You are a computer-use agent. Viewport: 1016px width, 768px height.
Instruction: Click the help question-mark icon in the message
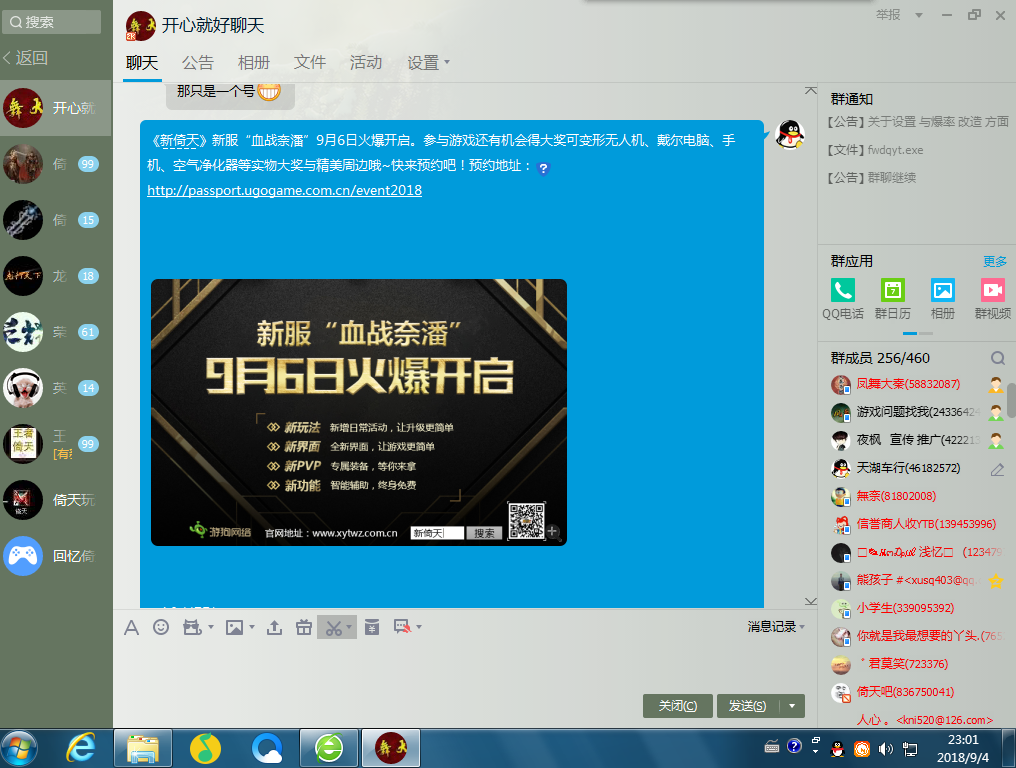(x=542, y=169)
